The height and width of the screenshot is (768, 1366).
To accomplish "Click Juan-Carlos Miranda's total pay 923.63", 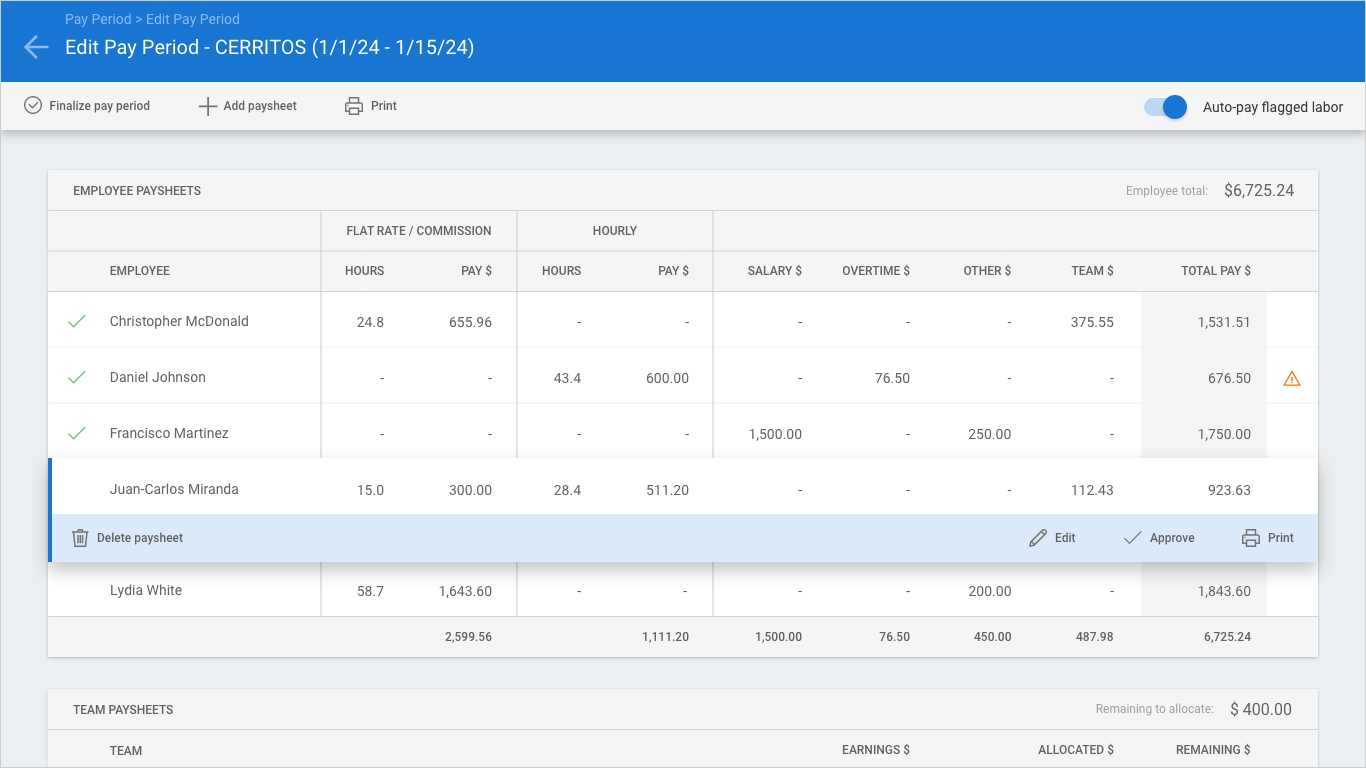I will point(1229,490).
